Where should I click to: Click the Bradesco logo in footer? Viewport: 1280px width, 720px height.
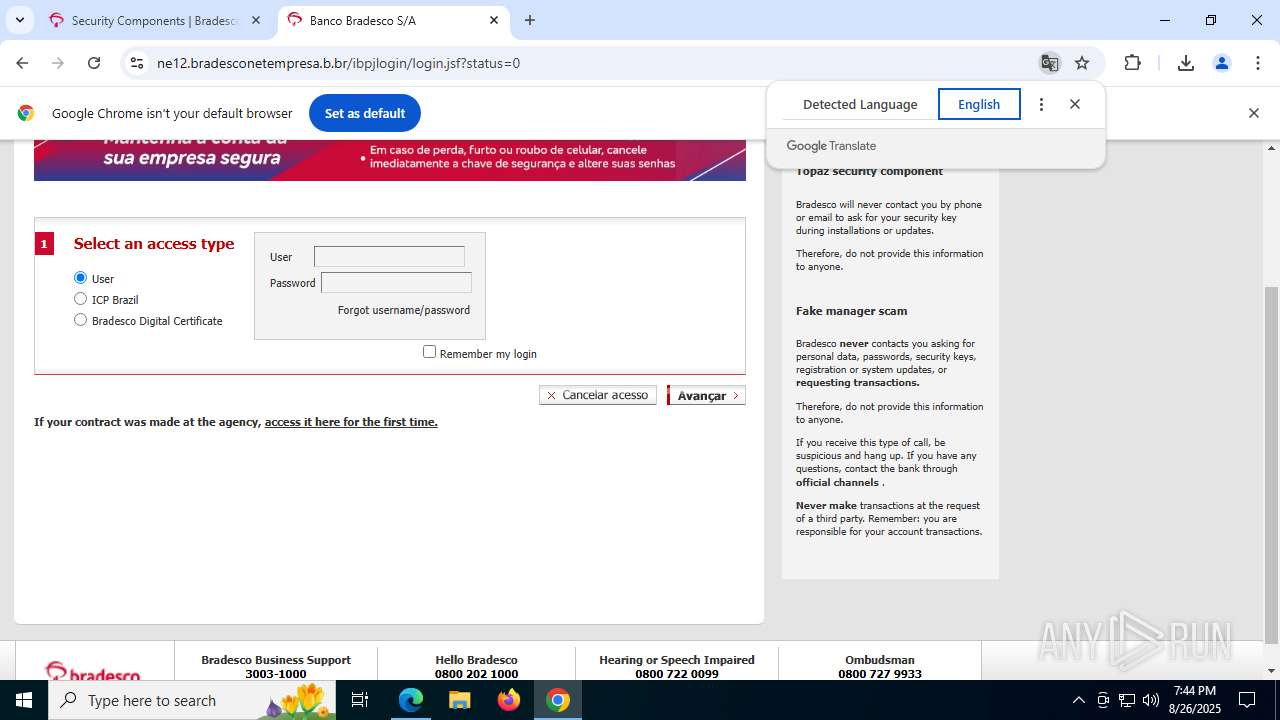click(93, 672)
